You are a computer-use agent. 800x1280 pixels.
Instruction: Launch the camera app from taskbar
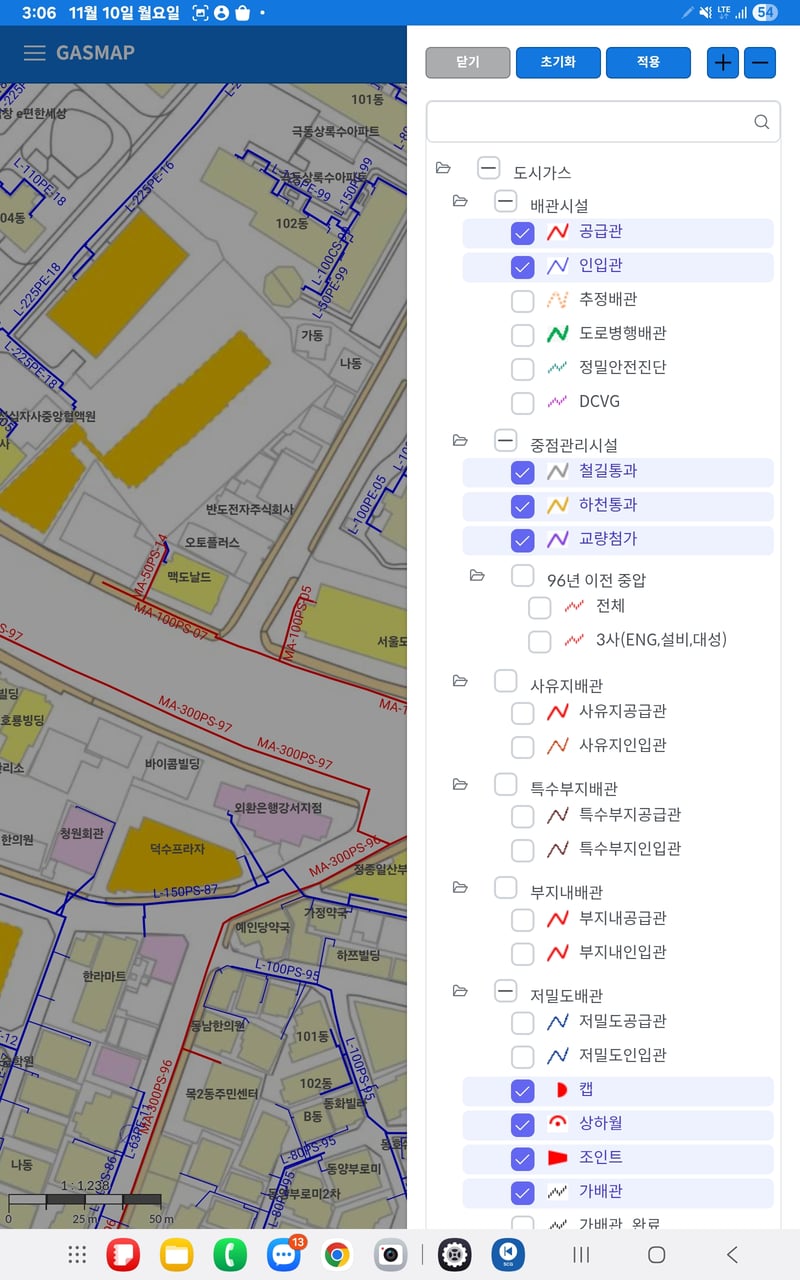click(391, 1254)
